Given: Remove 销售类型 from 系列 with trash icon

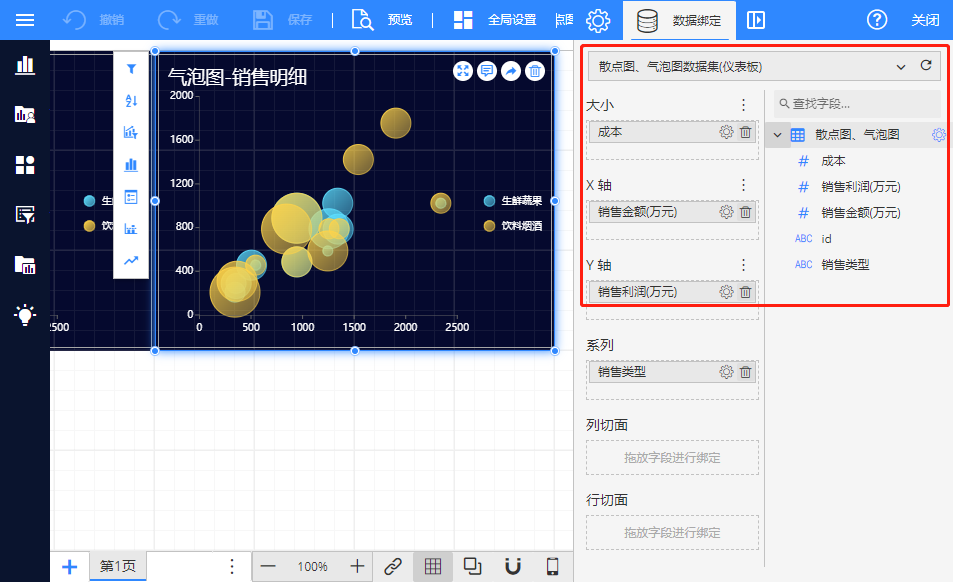Looking at the screenshot, I should pyautogui.click(x=745, y=372).
